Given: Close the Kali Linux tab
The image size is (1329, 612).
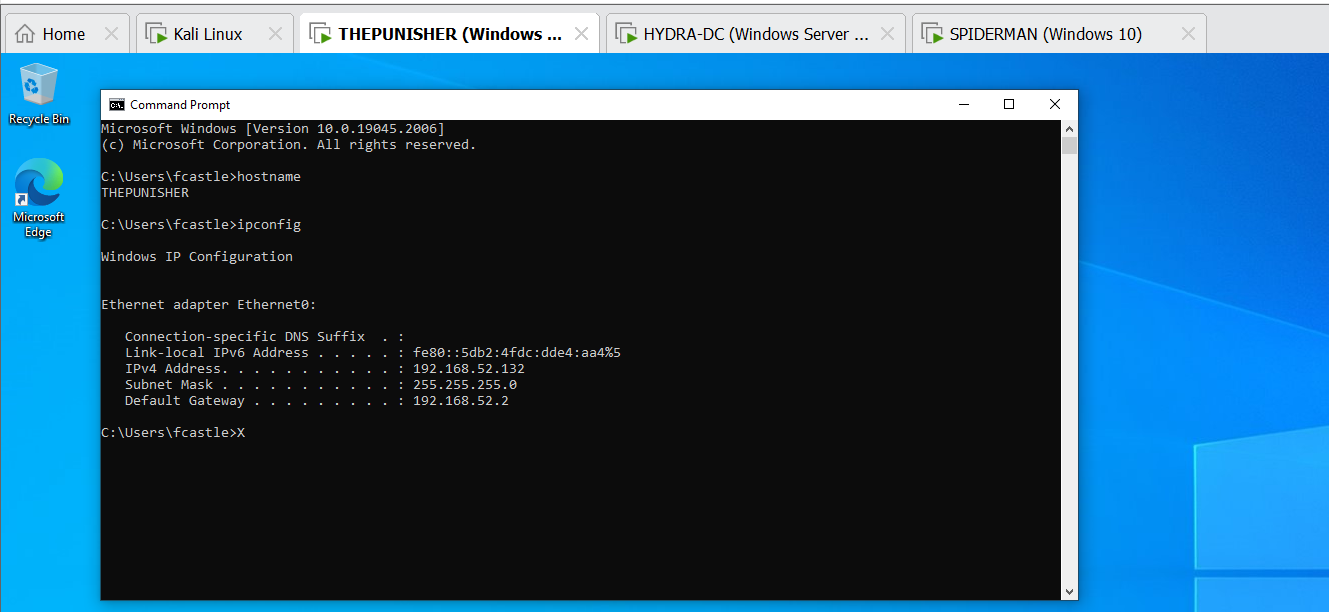Looking at the screenshot, I should 276,34.
